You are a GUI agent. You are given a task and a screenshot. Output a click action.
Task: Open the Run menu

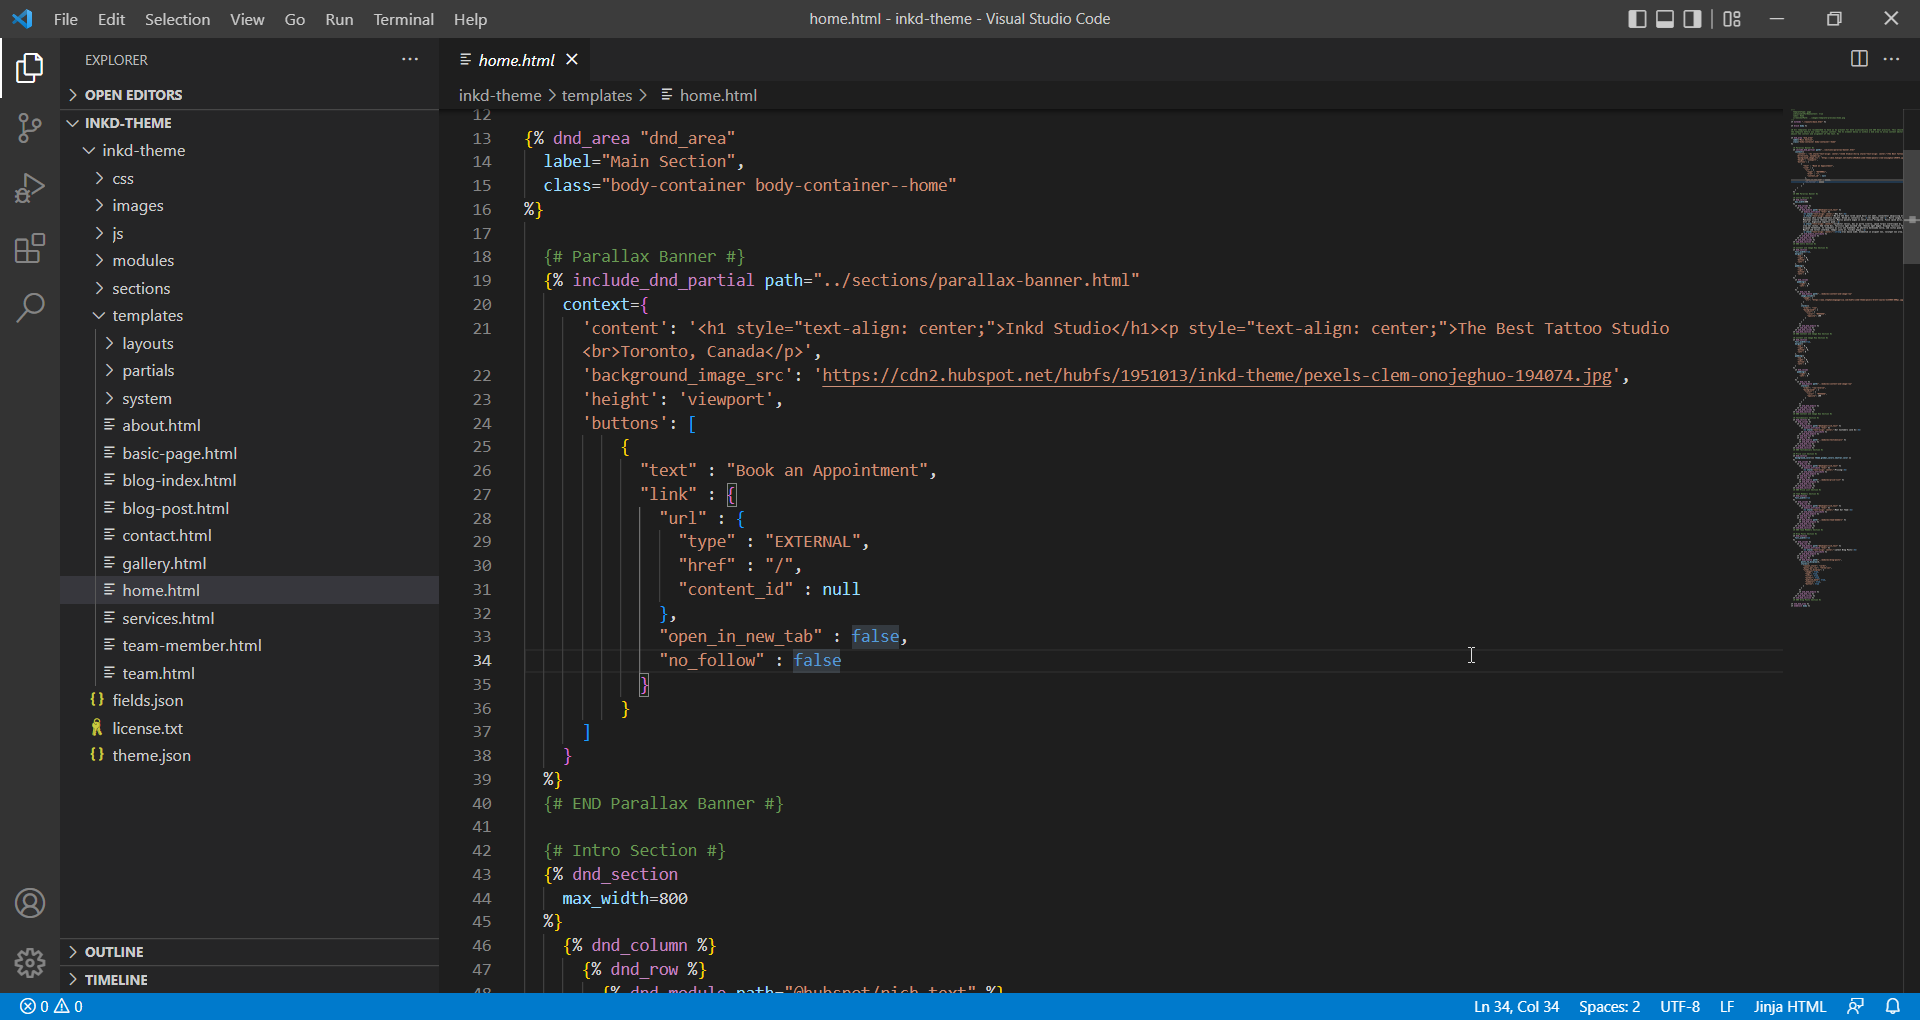pyautogui.click(x=339, y=19)
